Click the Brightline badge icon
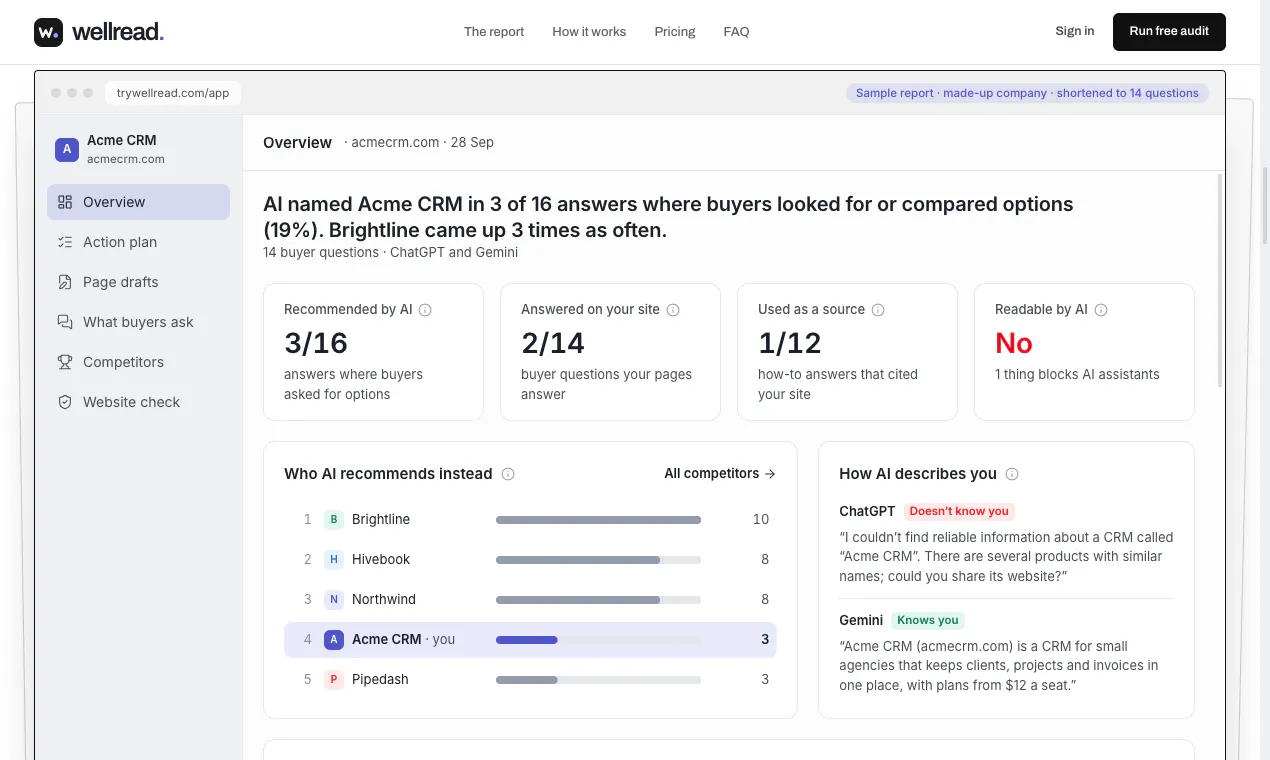 pyautogui.click(x=334, y=519)
